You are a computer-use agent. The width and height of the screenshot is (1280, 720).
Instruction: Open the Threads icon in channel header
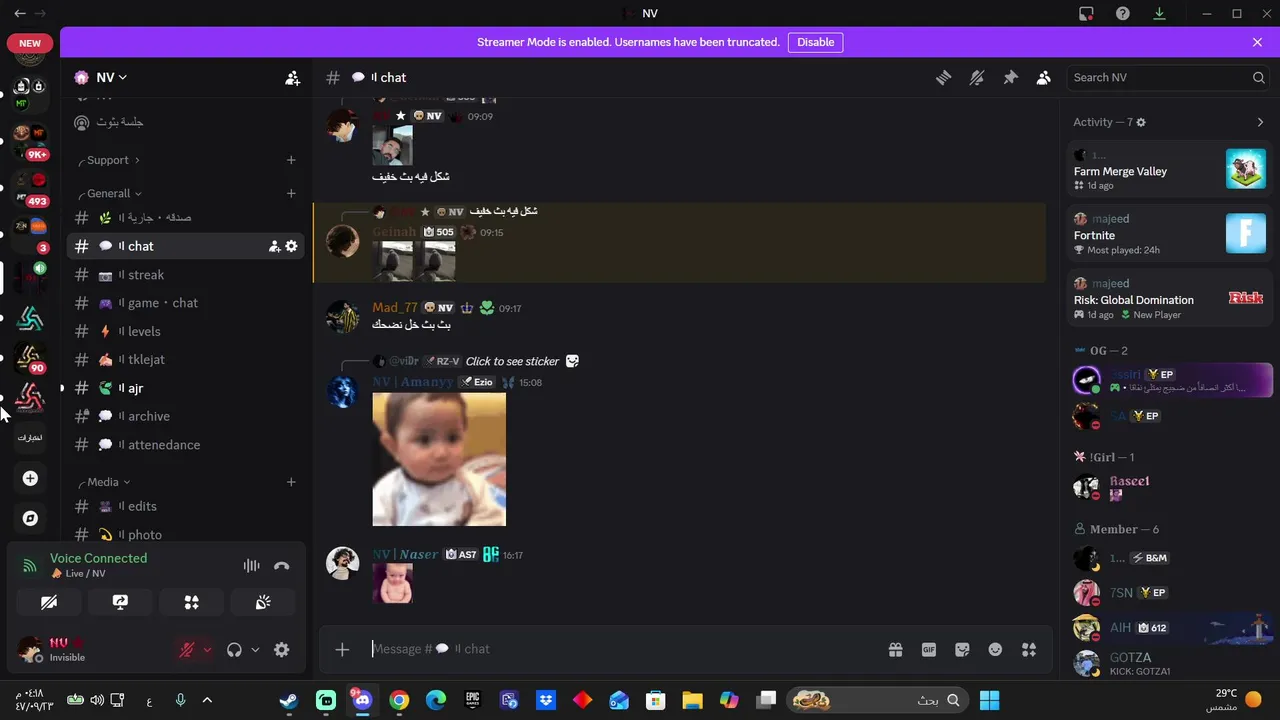coord(943,77)
